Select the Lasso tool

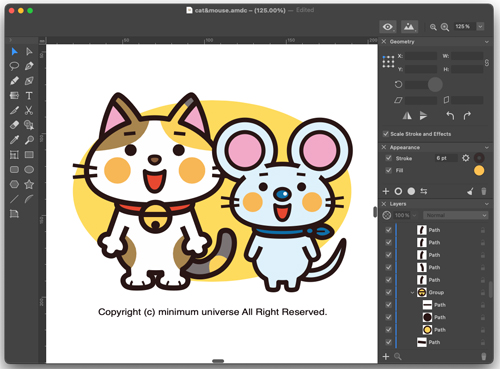pos(14,66)
